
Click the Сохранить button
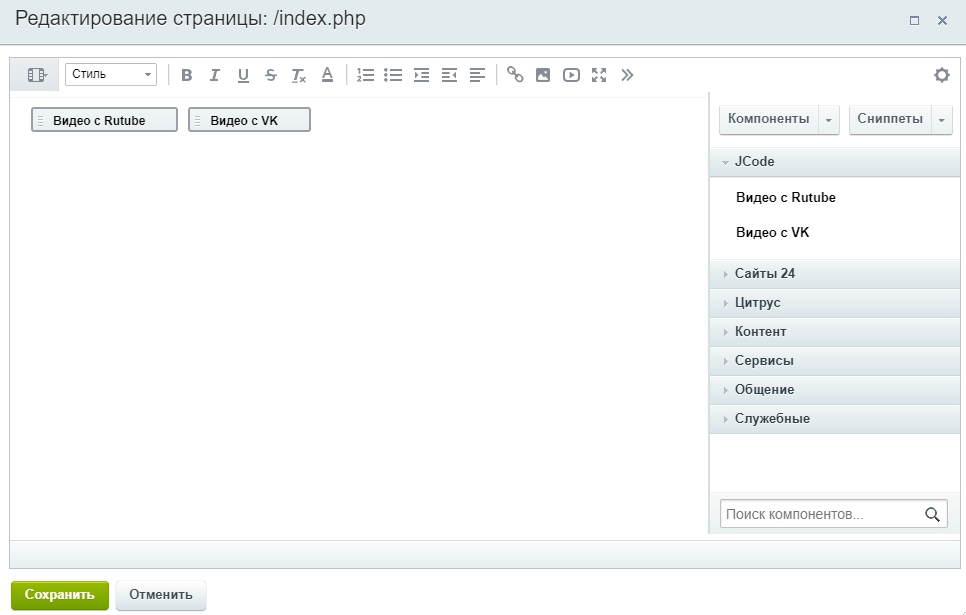(60, 595)
